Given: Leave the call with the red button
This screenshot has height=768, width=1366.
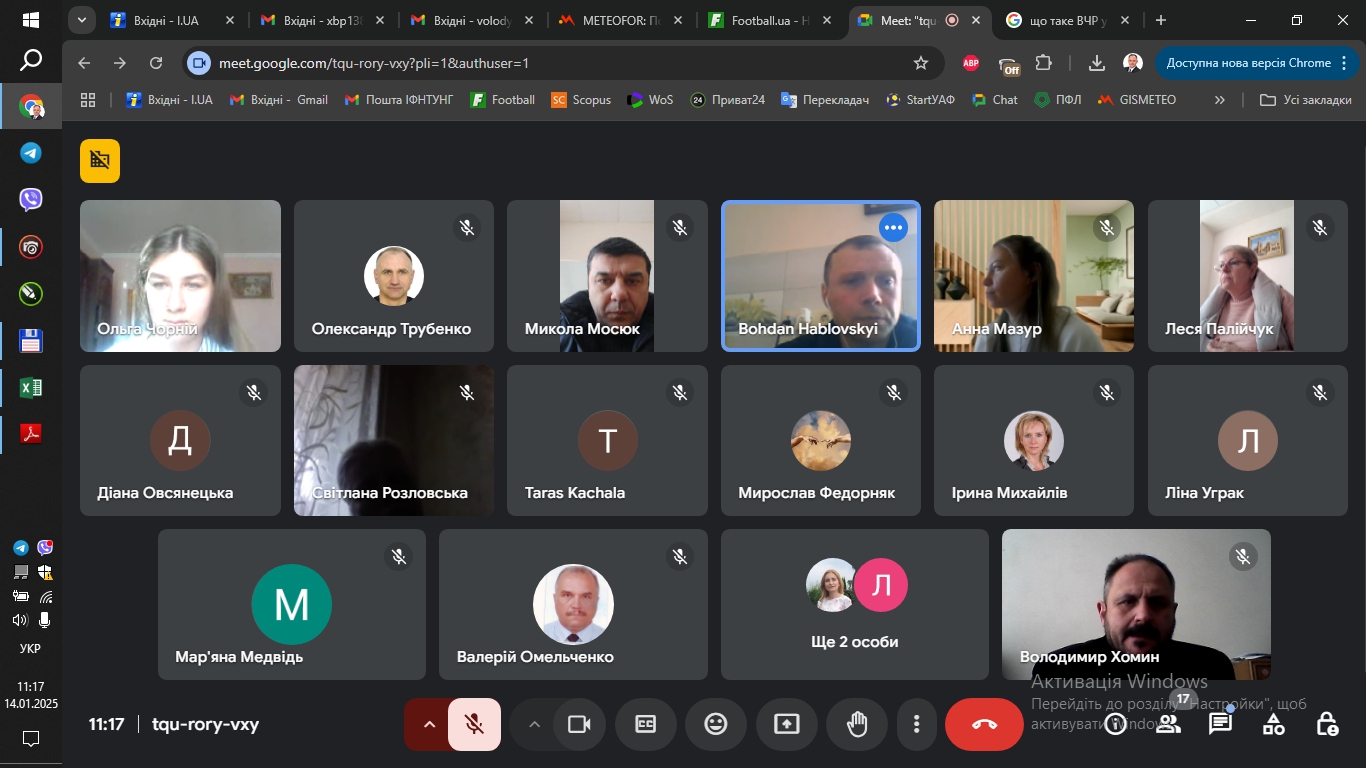Looking at the screenshot, I should (984, 724).
